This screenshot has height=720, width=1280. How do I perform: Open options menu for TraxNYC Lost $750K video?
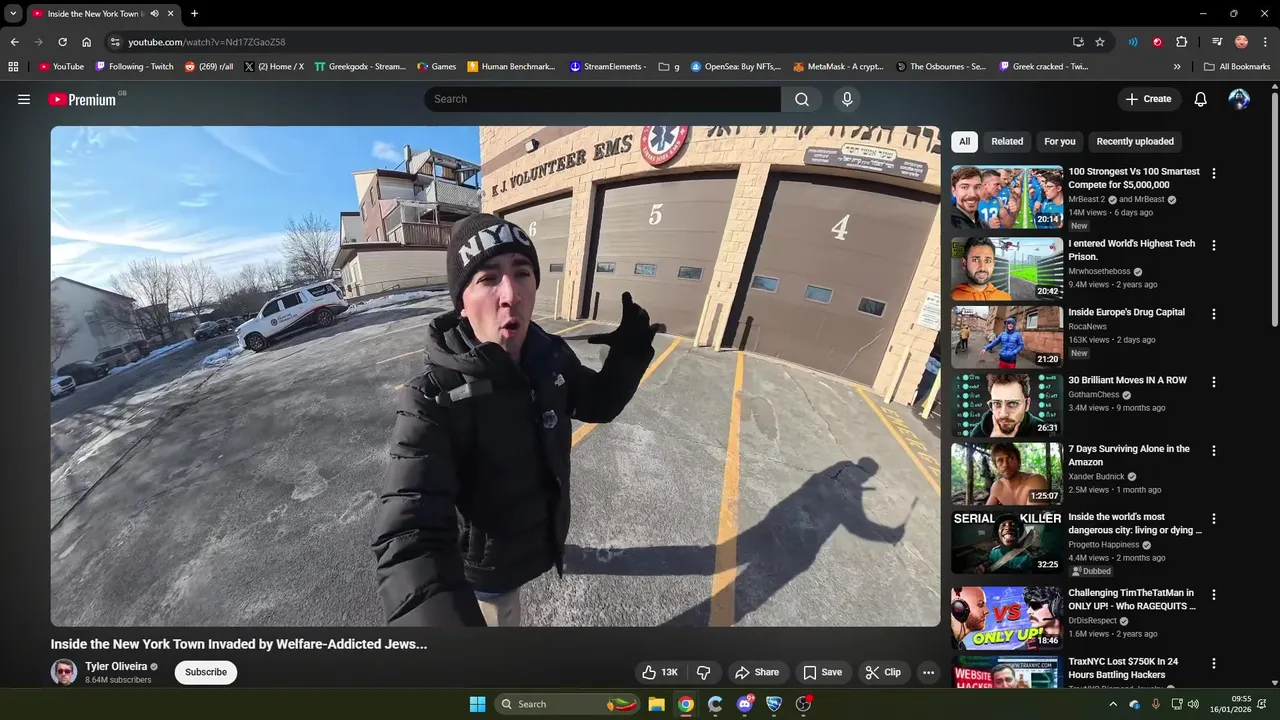tap(1214, 663)
